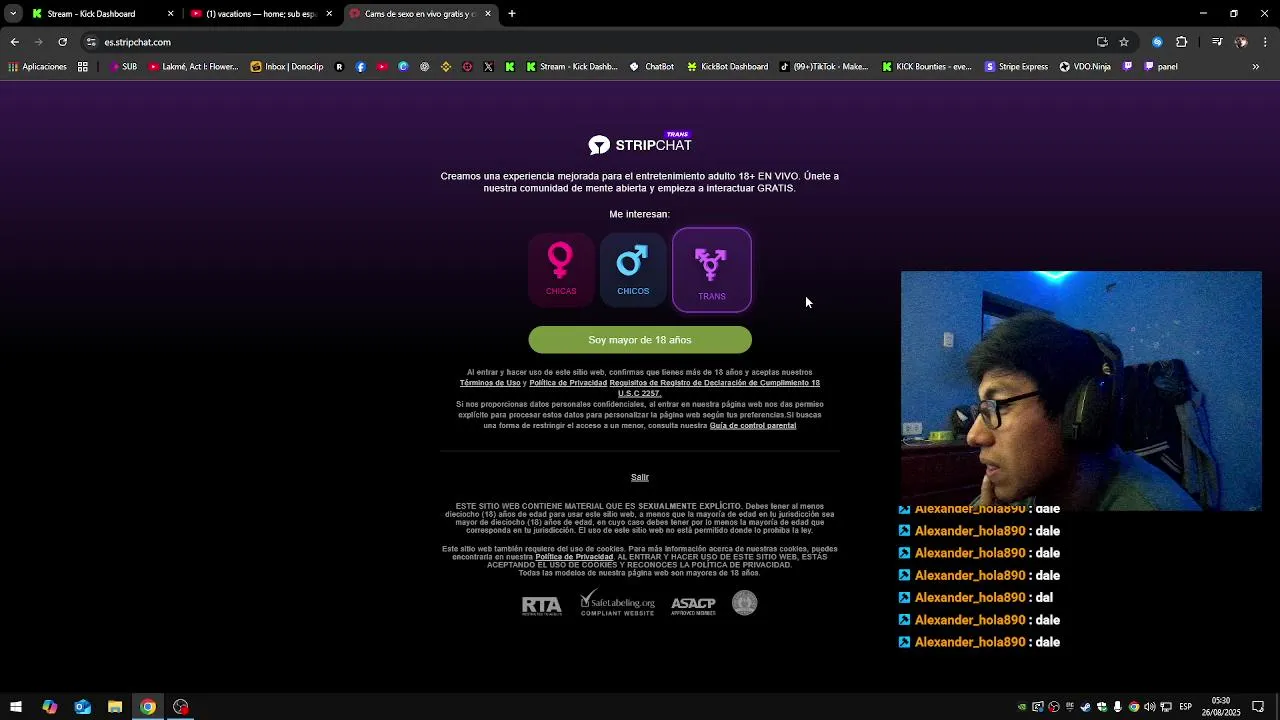This screenshot has width=1280, height=720.
Task: Open the browser profile avatar
Action: click(1241, 42)
